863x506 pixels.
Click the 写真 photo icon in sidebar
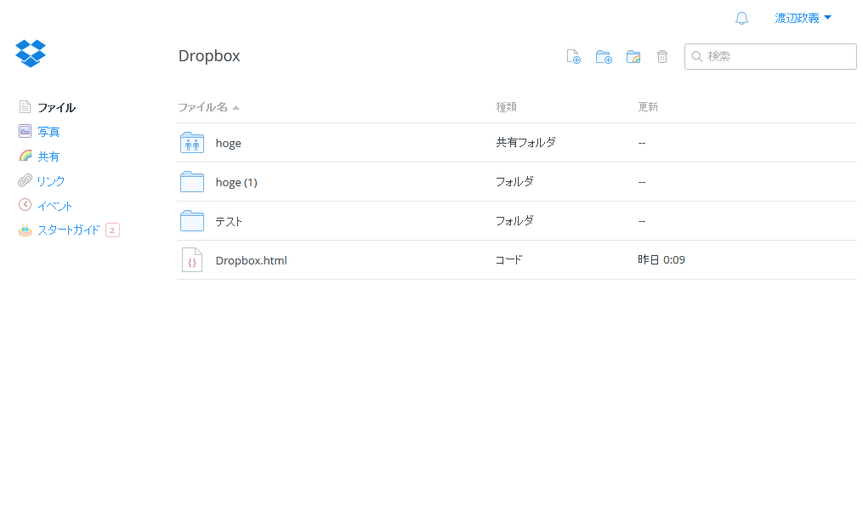click(x=25, y=131)
